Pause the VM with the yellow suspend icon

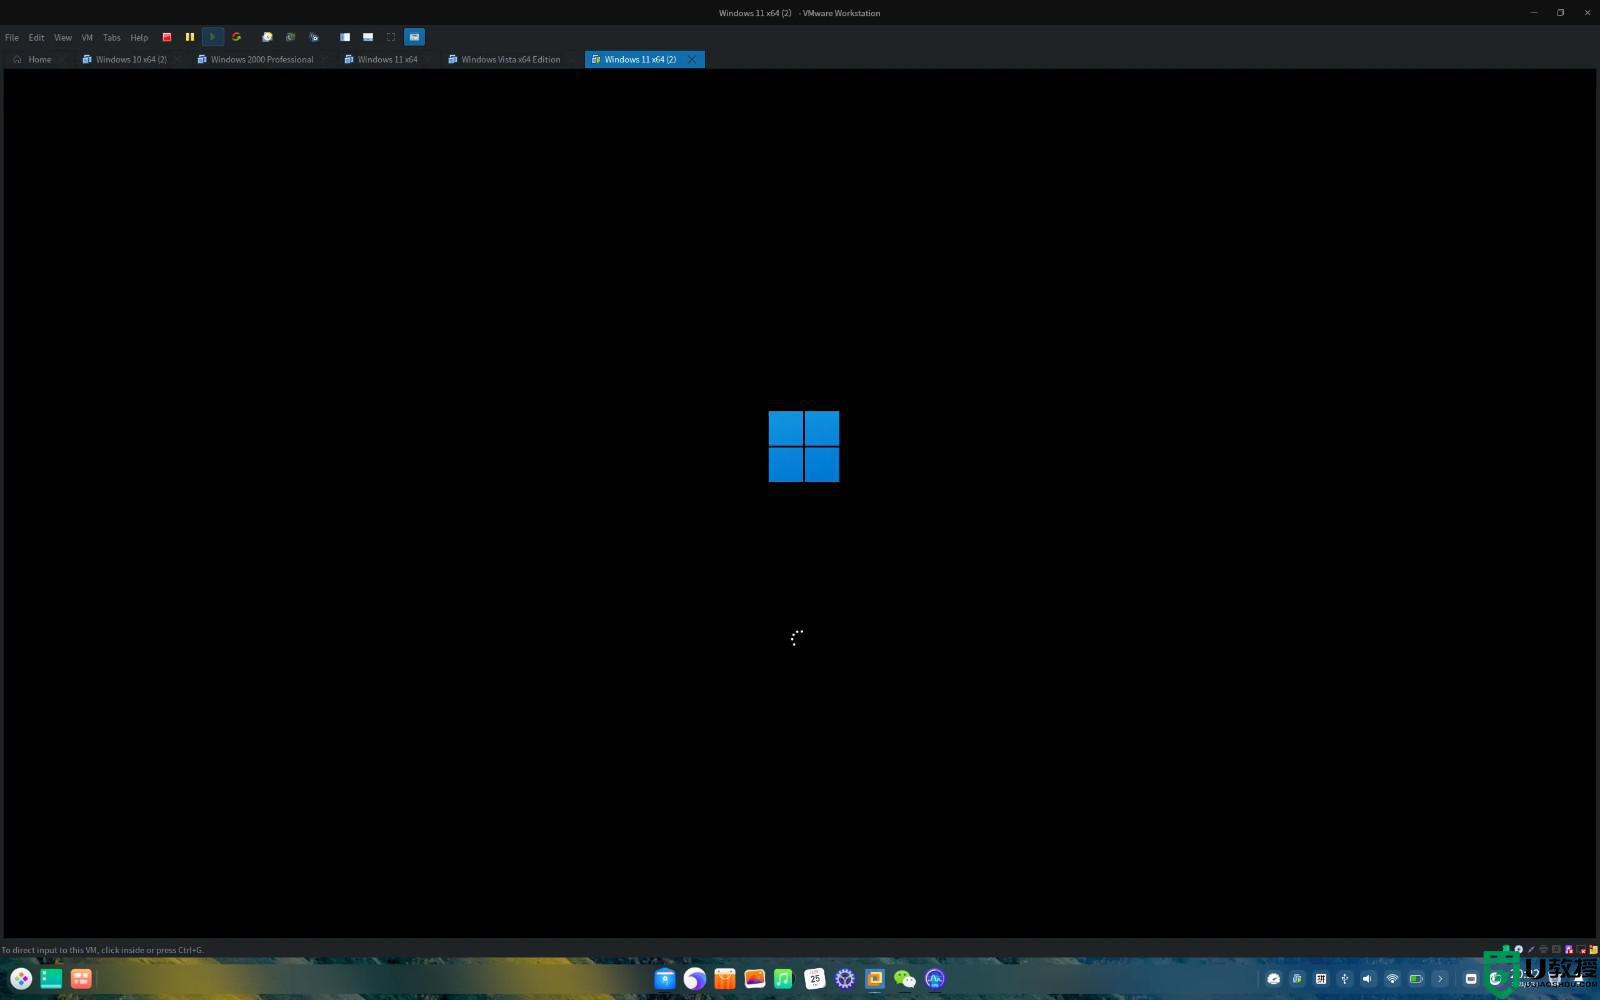point(189,37)
